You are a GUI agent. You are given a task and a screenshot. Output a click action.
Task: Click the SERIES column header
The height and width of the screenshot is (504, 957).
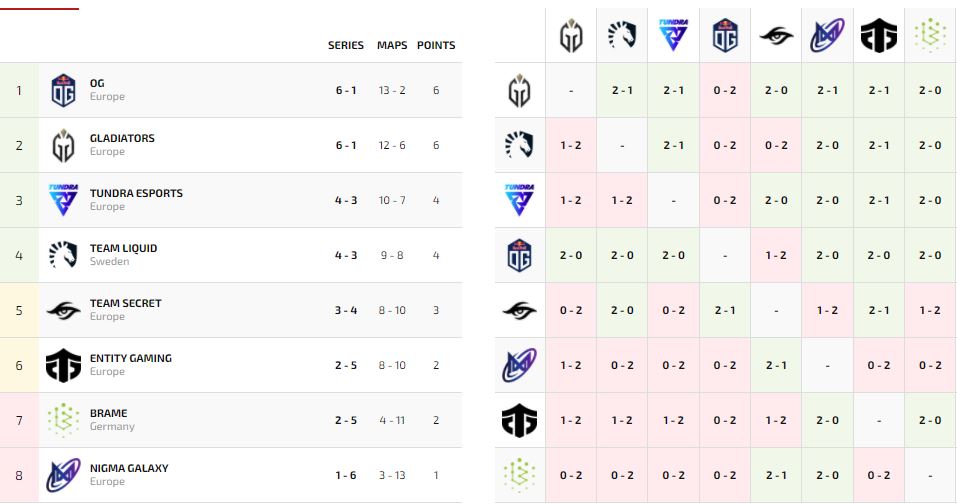click(x=346, y=45)
